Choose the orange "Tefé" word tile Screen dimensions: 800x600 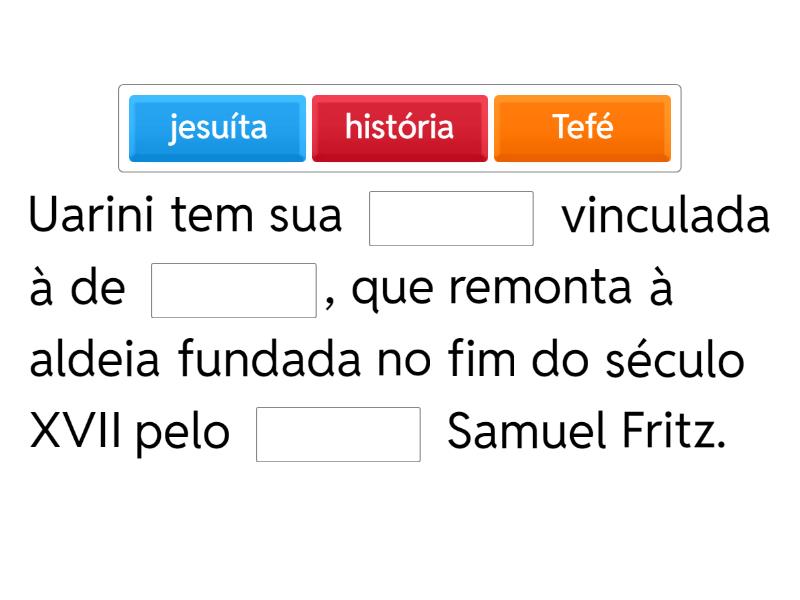point(582,128)
